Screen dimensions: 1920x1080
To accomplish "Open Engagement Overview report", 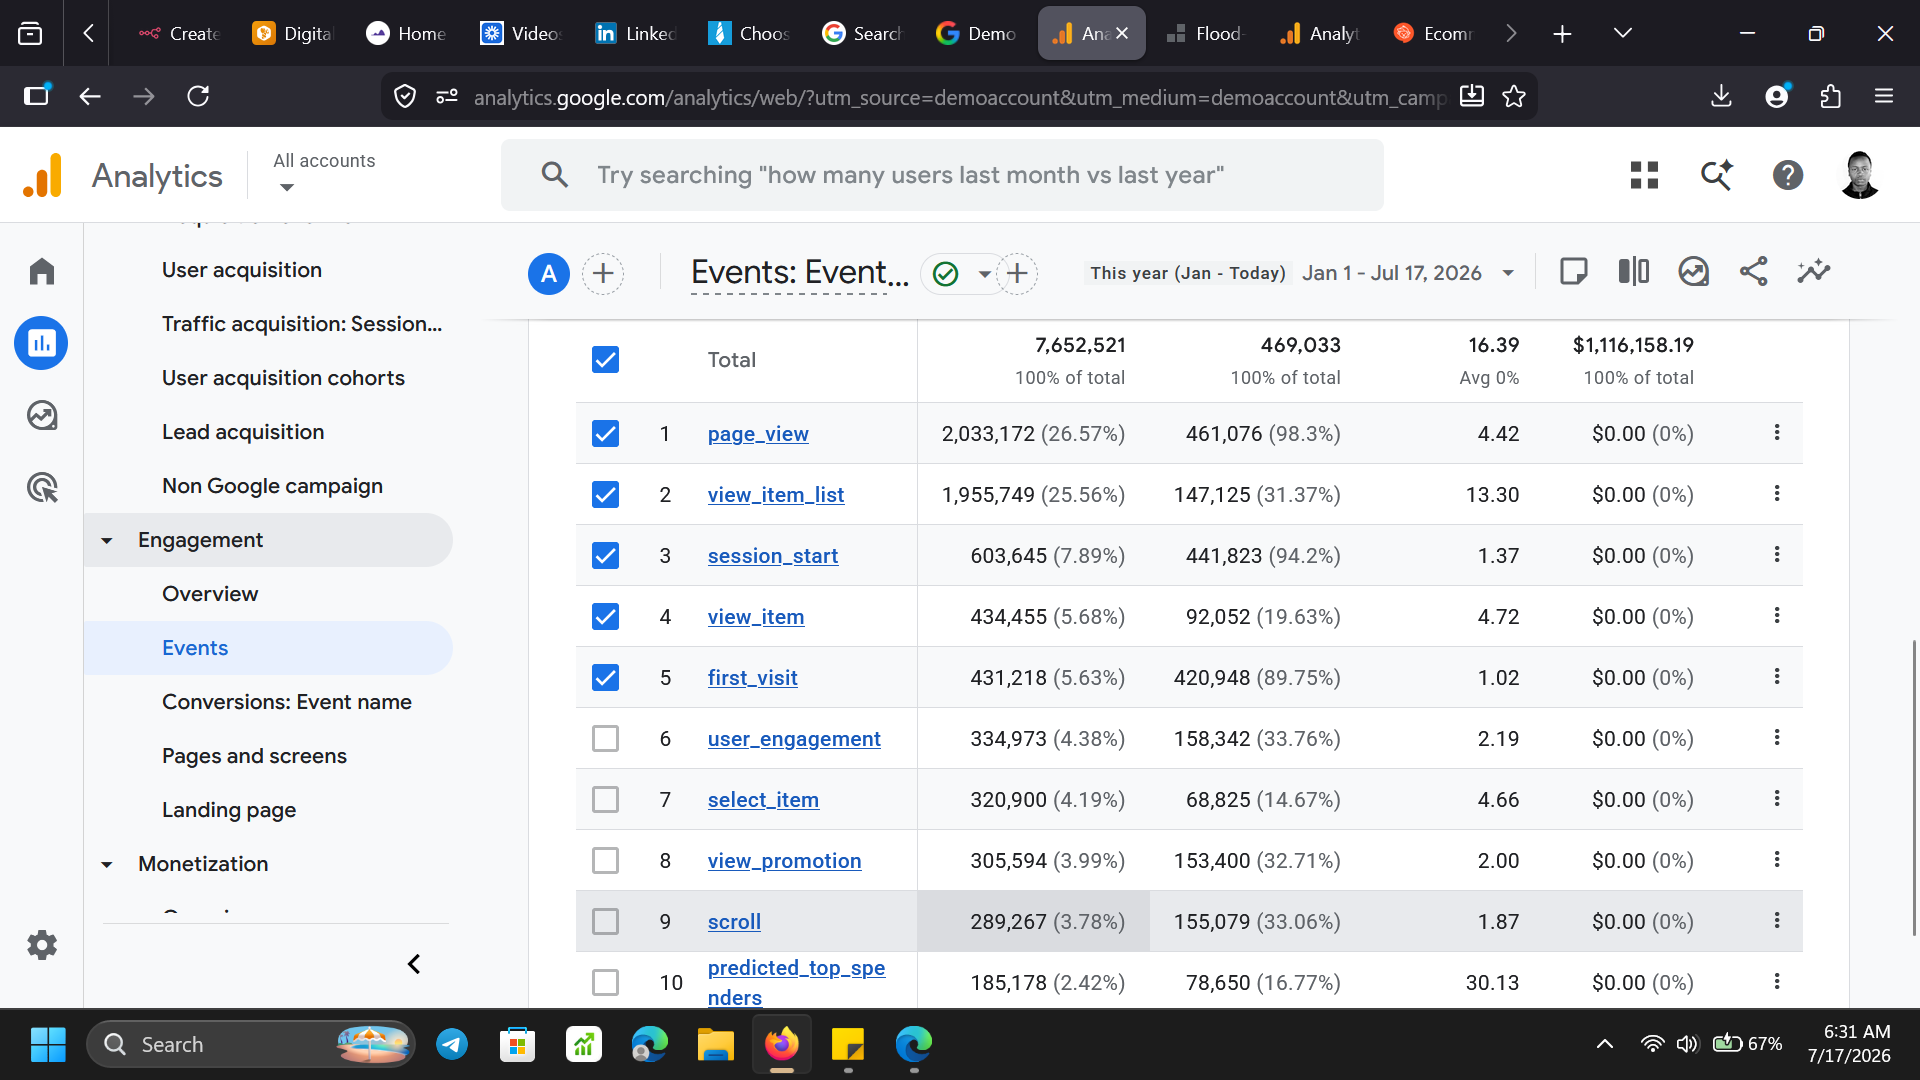I will [210, 594].
